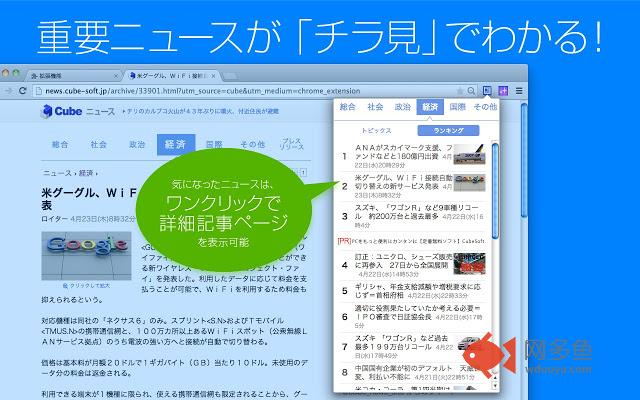
Task: Click the purple extension icon in toolbar
Action: [x=503, y=91]
